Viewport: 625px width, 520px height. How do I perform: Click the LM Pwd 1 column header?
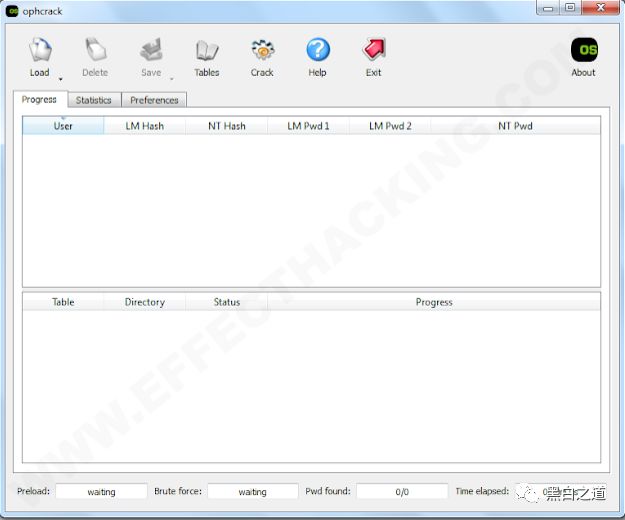[x=308, y=126]
